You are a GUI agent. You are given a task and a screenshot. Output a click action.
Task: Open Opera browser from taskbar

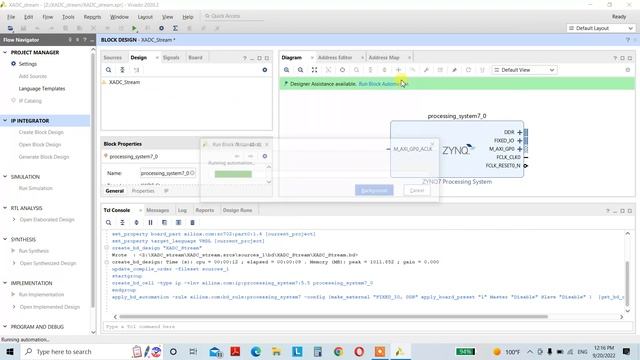359,351
